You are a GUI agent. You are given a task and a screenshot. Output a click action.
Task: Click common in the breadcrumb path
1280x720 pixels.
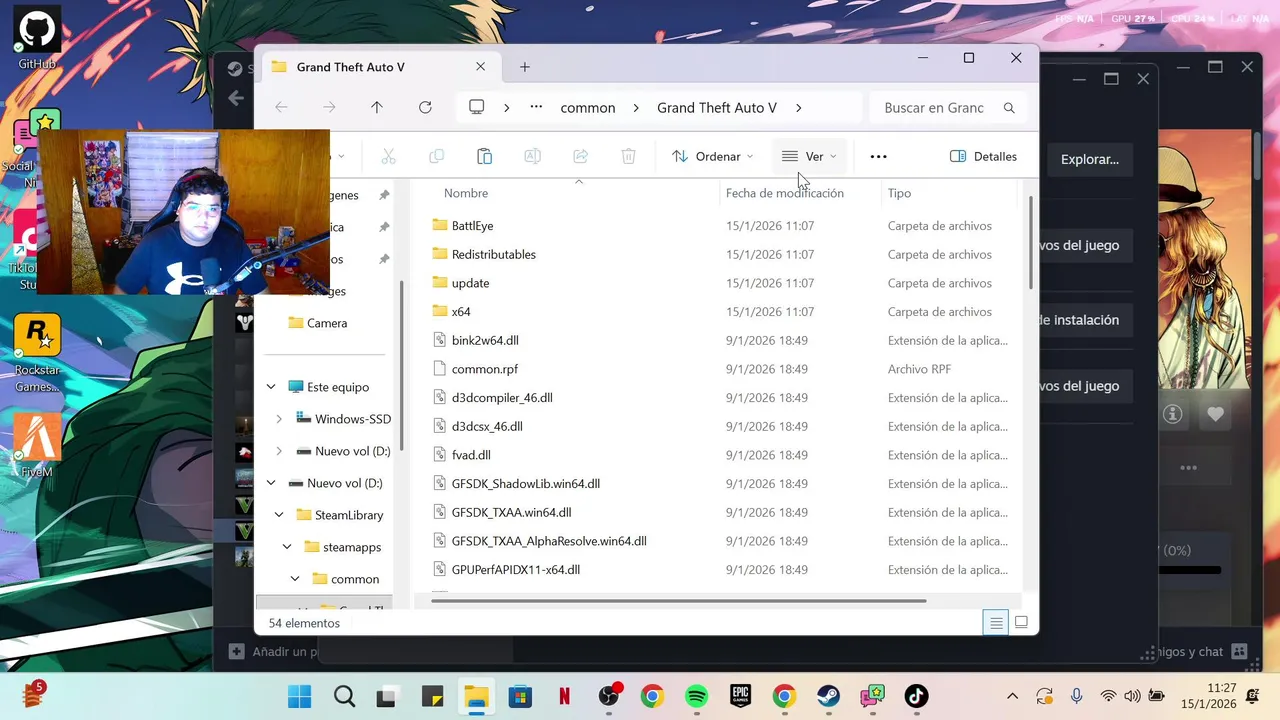(x=588, y=107)
